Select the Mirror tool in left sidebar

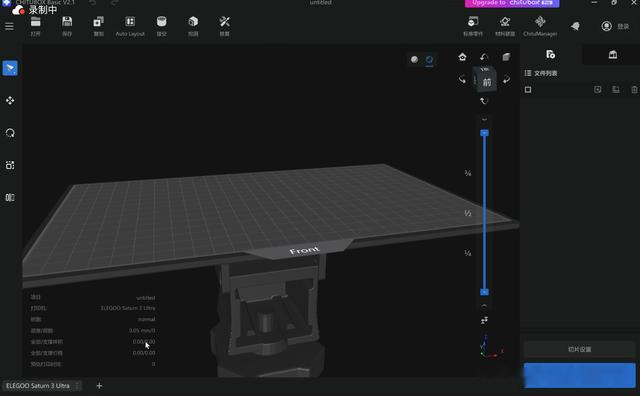pos(10,198)
